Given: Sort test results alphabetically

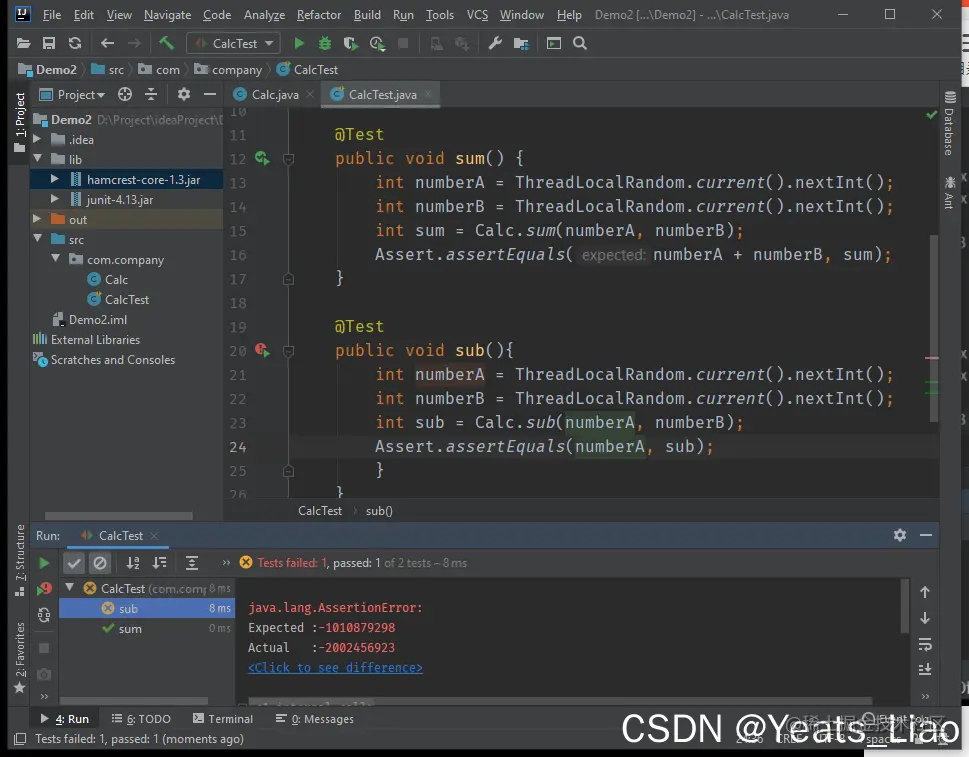Looking at the screenshot, I should 133,563.
